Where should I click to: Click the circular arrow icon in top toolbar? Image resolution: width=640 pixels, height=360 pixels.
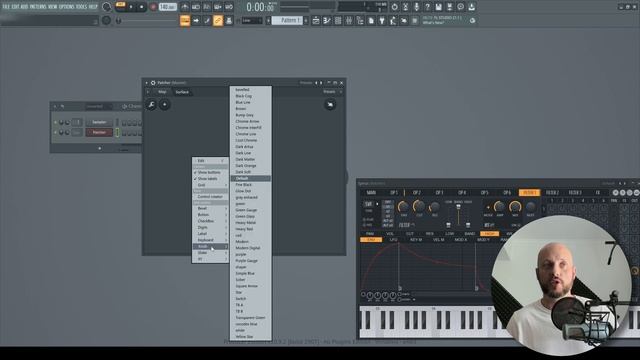[394, 7]
